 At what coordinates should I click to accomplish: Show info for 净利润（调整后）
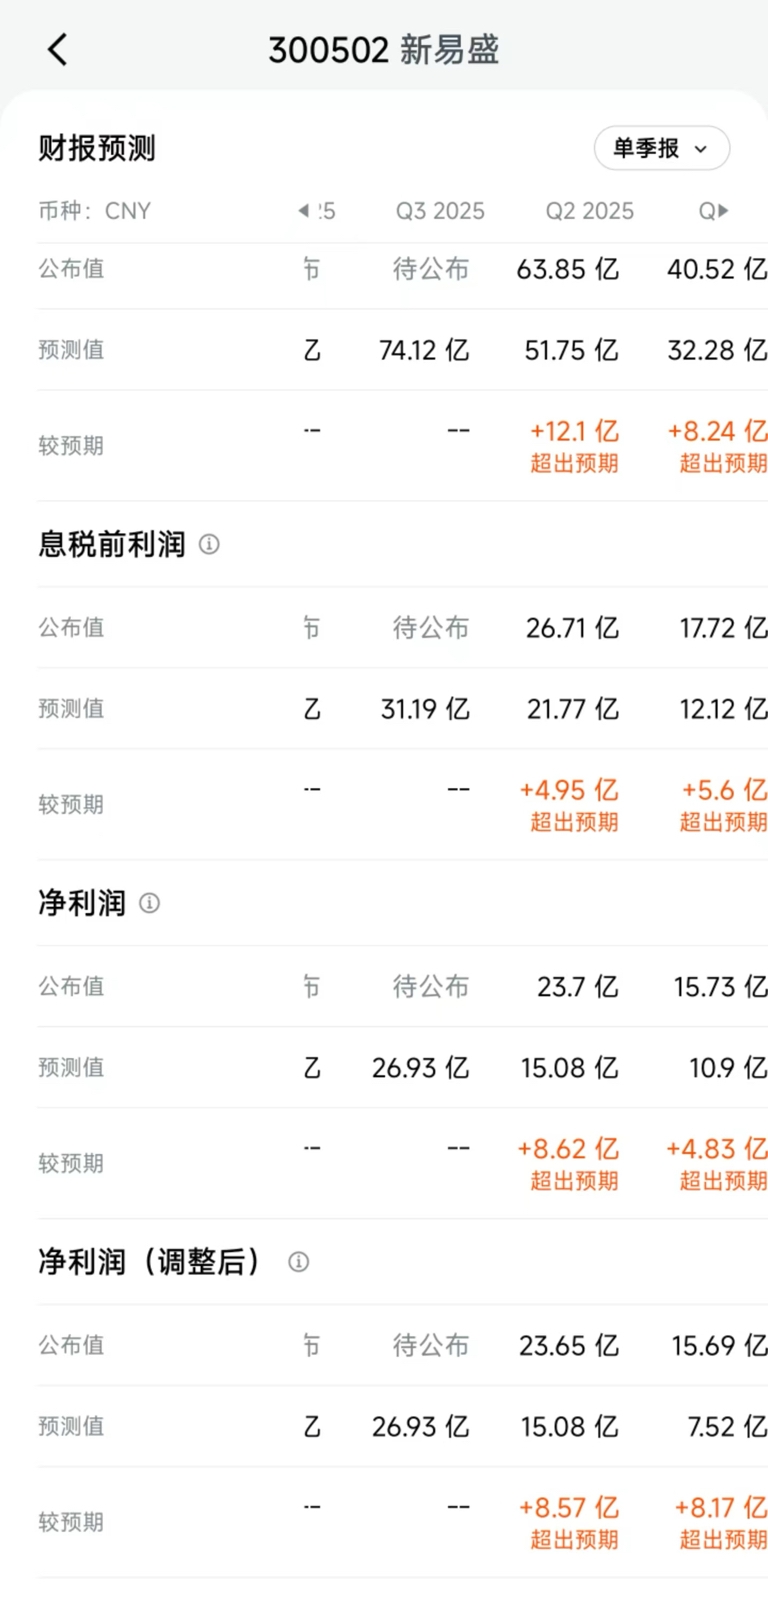(298, 1262)
